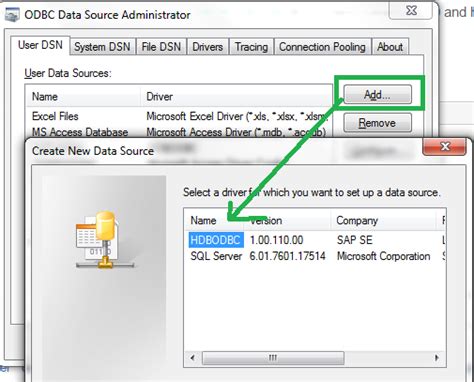
Task: Click the horizontal scrollbar thumb in driver list
Action: (x=273, y=358)
